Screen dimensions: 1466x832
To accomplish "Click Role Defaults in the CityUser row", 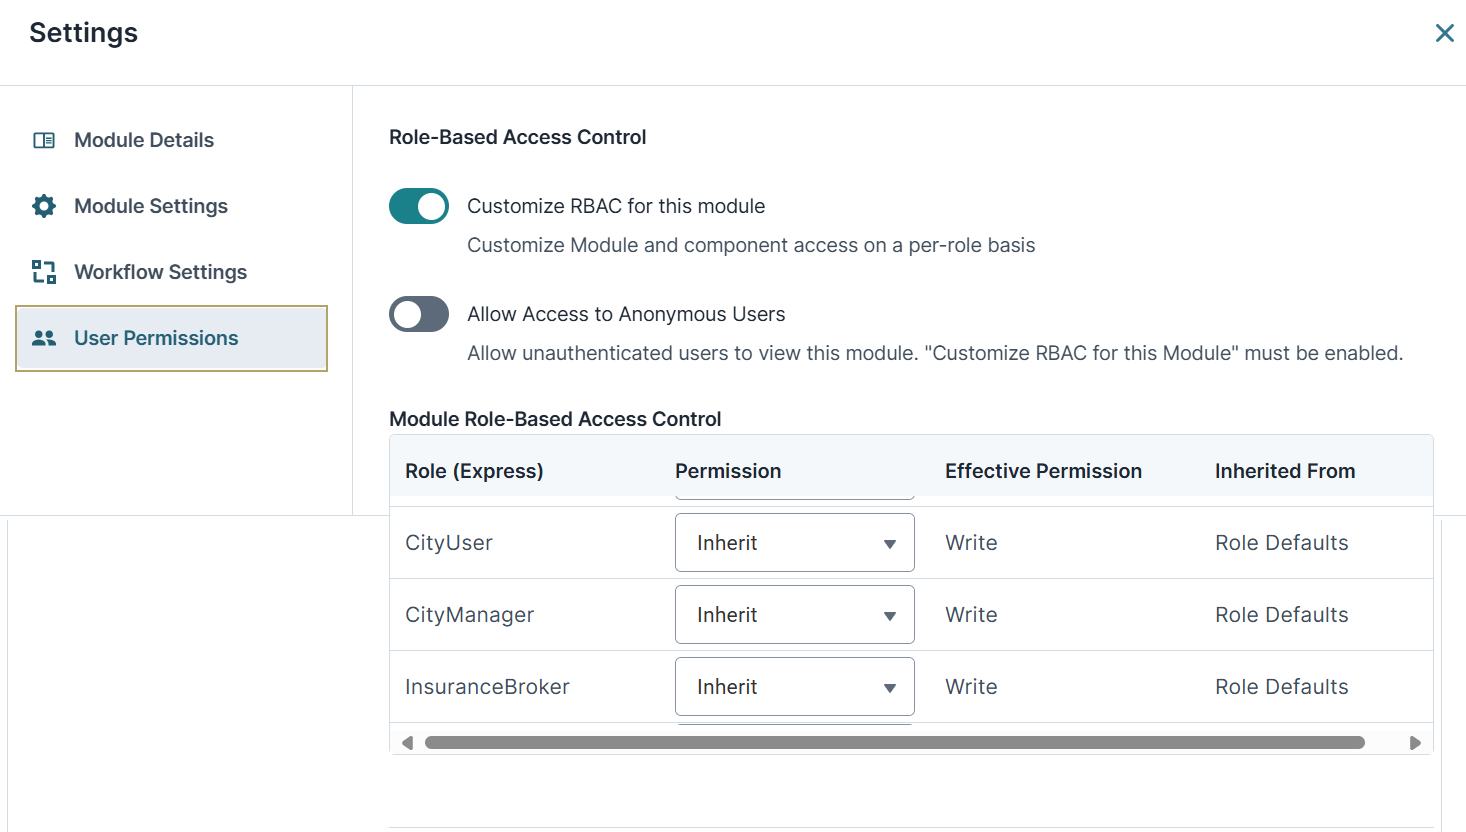I will point(1282,543).
